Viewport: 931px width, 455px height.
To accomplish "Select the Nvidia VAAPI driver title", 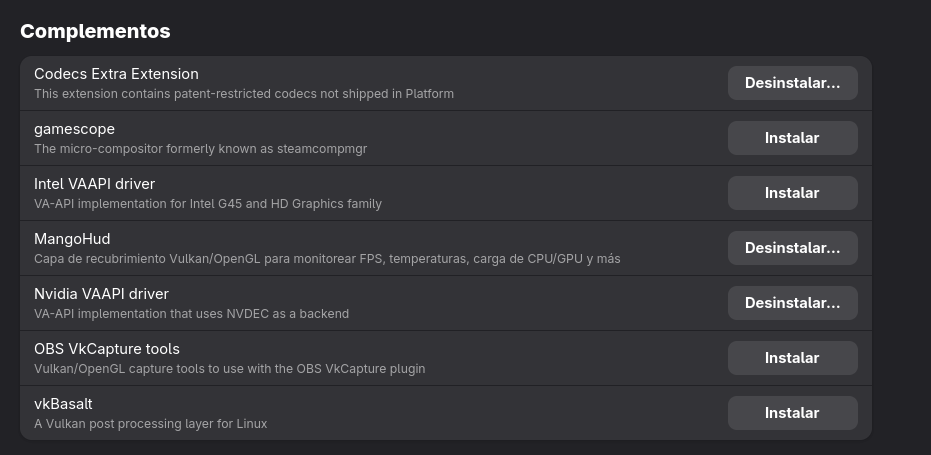I will click(101, 294).
